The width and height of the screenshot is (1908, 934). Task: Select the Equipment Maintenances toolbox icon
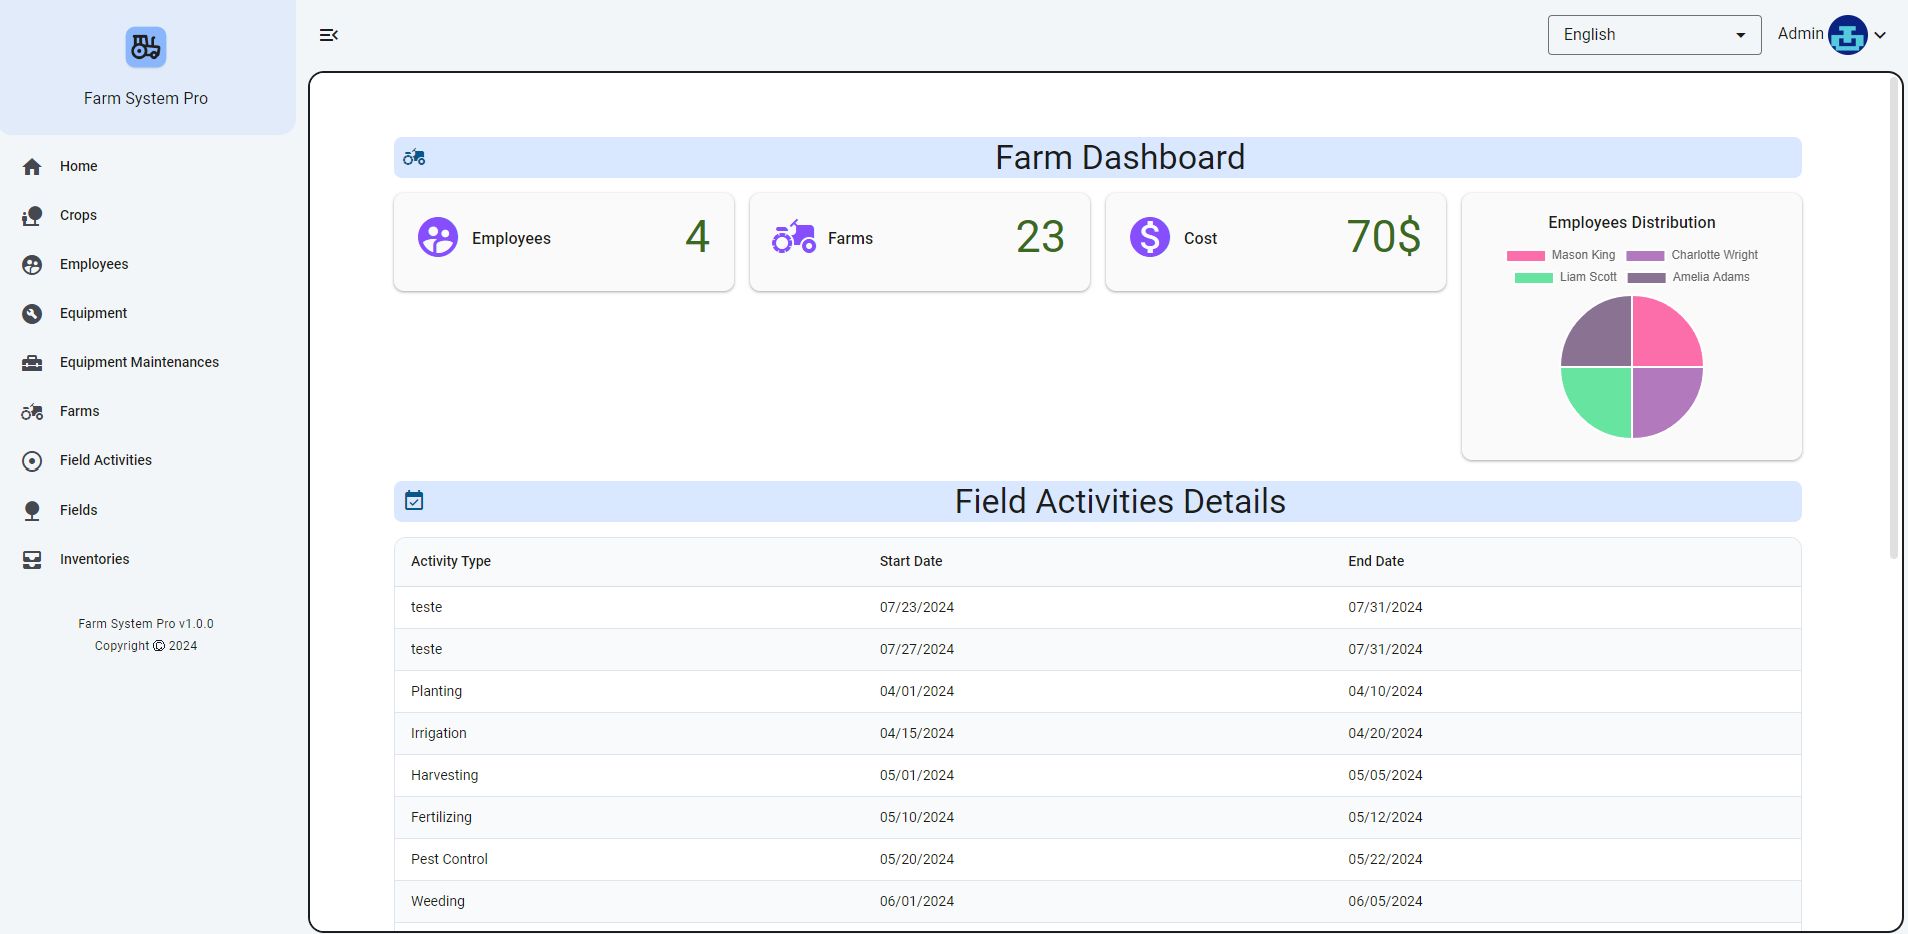tap(32, 363)
